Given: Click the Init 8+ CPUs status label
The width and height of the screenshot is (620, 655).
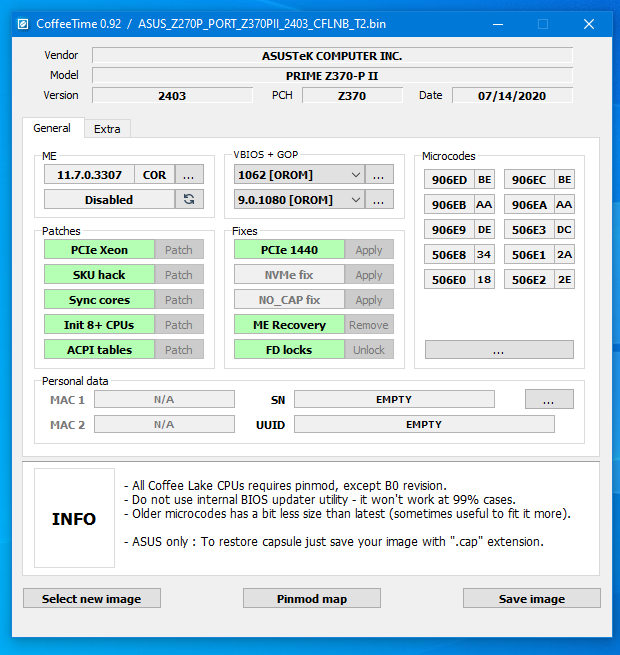Looking at the screenshot, I should point(99,325).
